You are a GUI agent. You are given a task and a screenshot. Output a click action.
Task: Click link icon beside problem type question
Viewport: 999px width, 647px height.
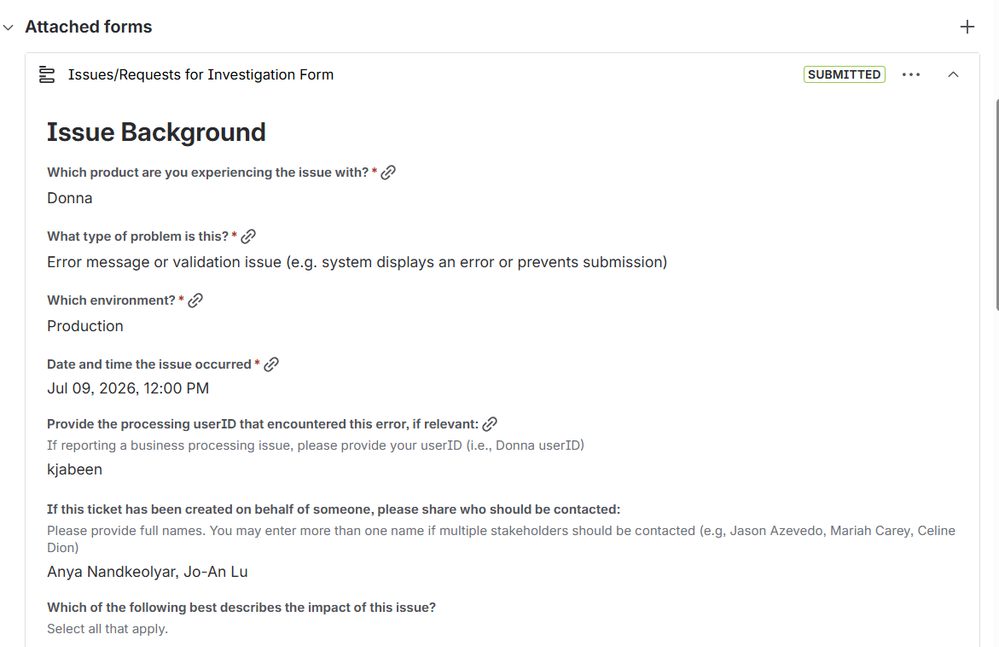[x=248, y=236]
